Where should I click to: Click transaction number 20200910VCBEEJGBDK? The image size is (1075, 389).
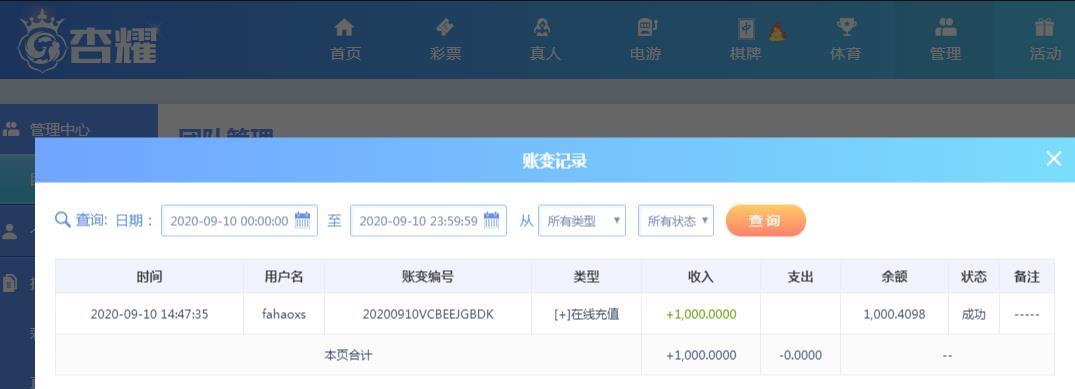tap(428, 314)
